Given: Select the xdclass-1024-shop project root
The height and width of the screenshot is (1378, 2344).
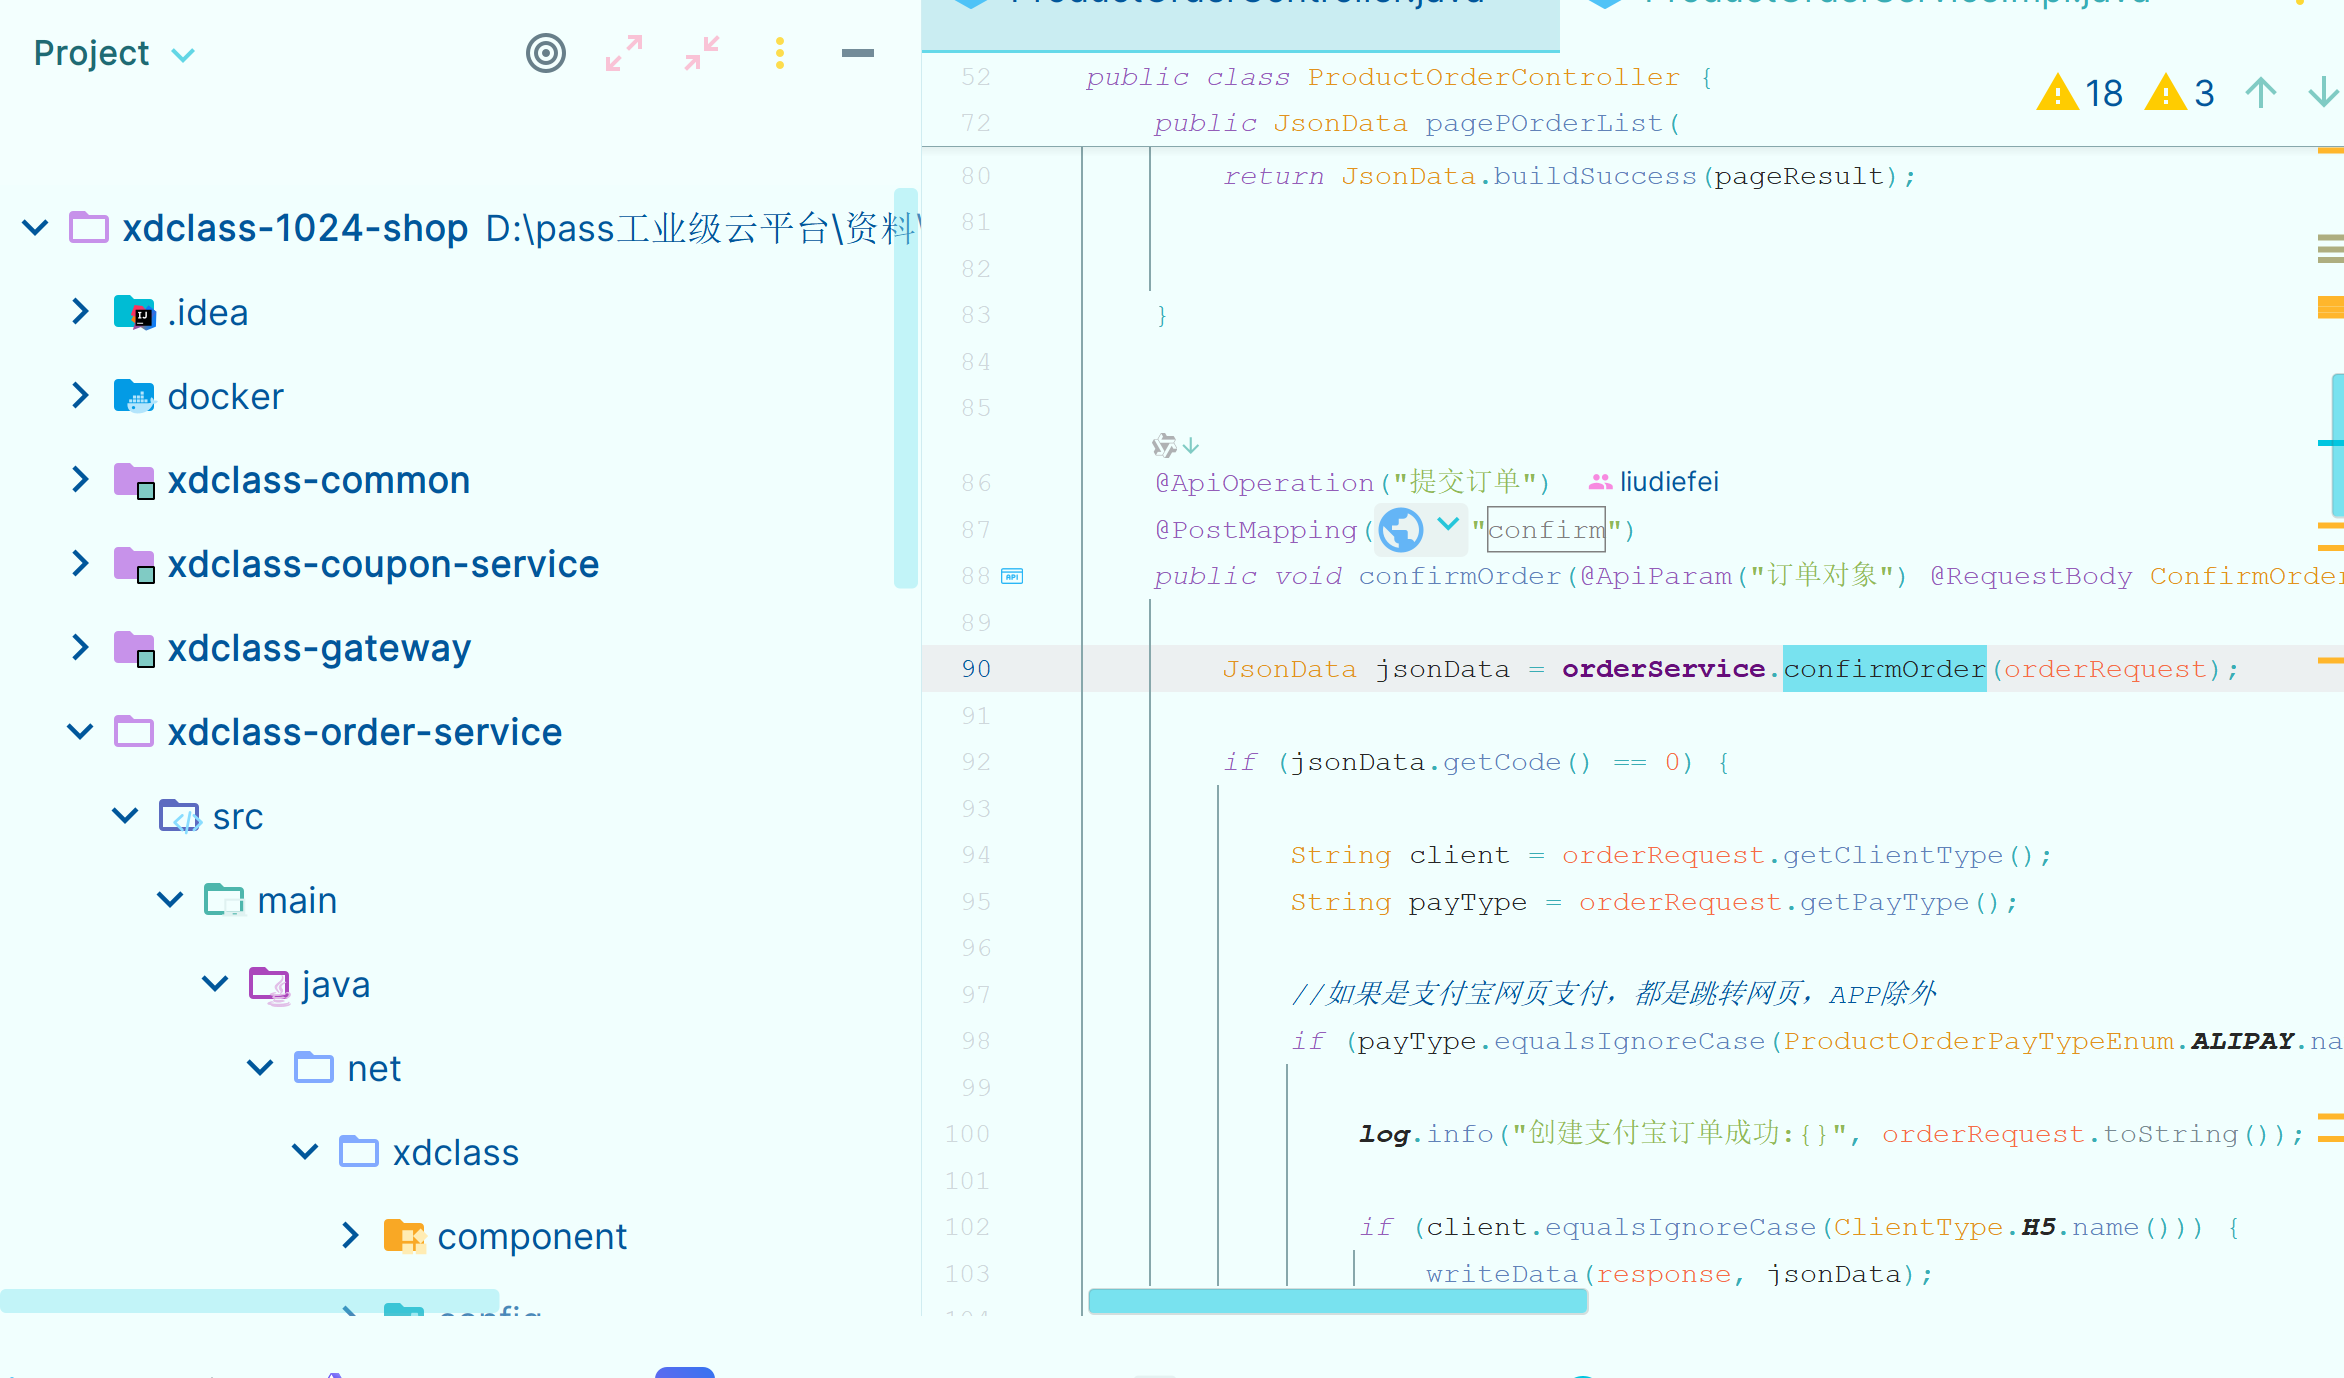Looking at the screenshot, I should click(x=460, y=228).
